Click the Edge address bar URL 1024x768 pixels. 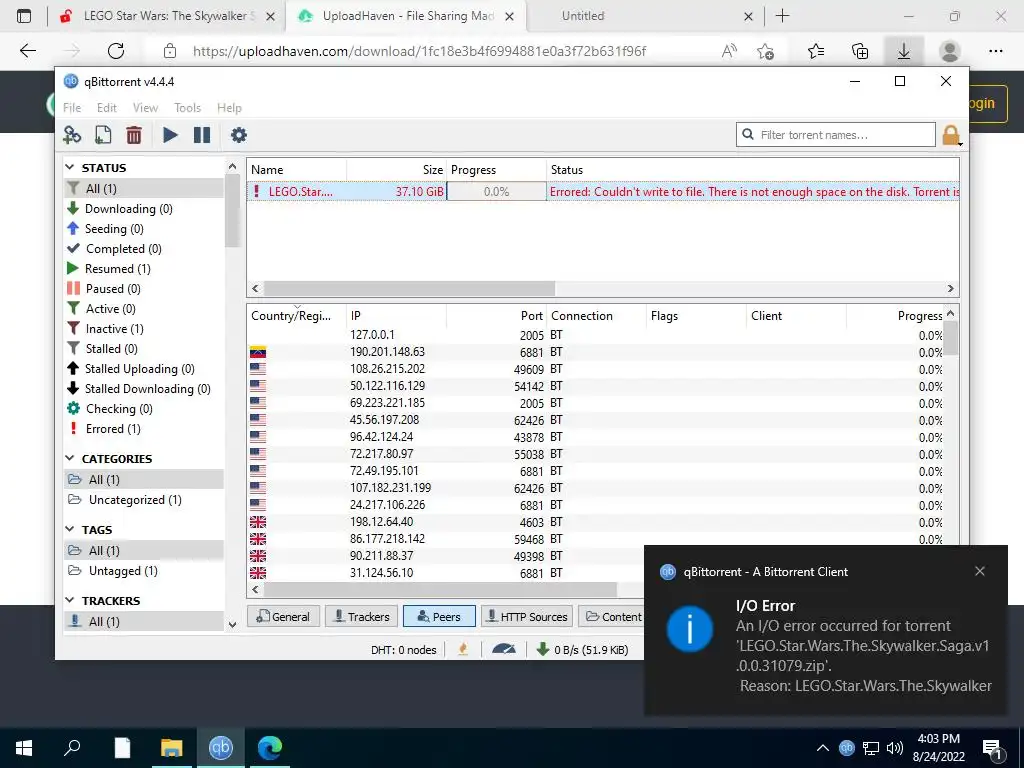tap(419, 51)
